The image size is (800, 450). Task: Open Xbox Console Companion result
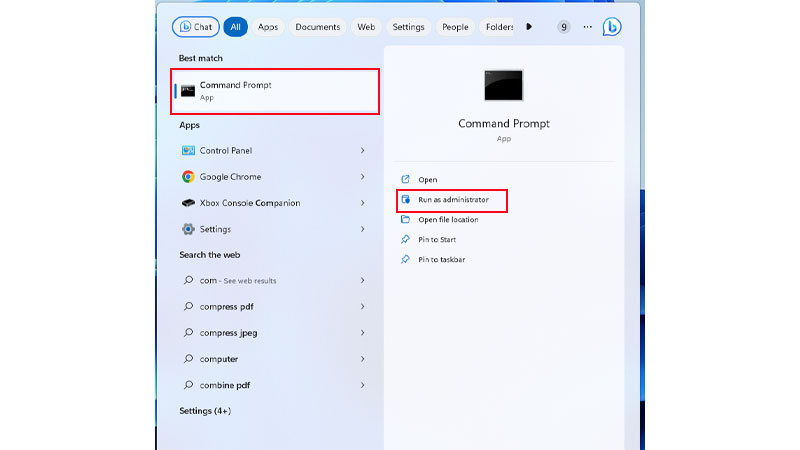click(x=274, y=203)
